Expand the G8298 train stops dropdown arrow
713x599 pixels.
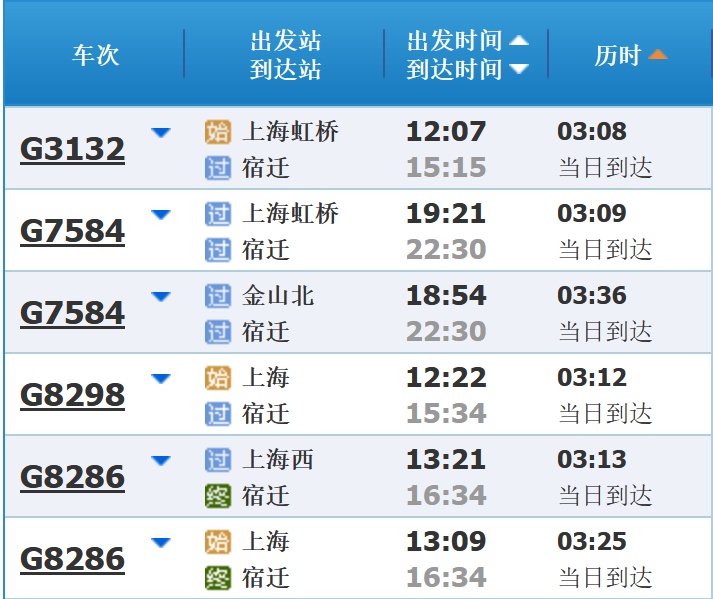click(160, 378)
